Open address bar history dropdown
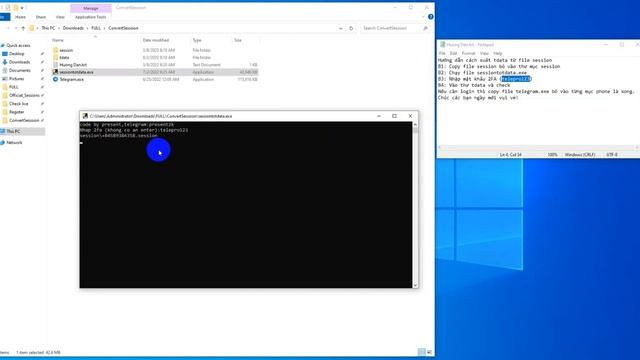The image size is (640, 360). [x=341, y=28]
